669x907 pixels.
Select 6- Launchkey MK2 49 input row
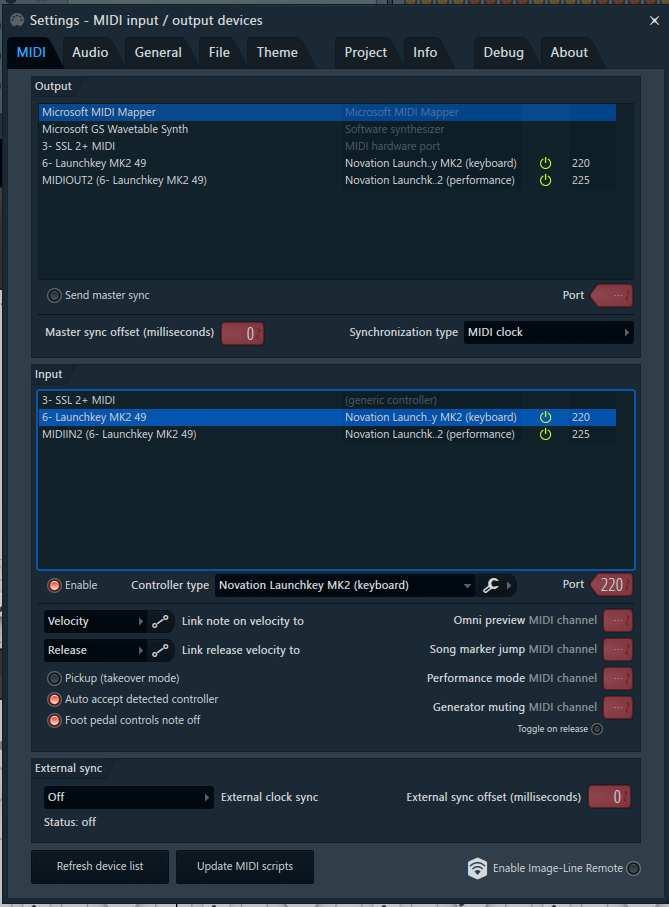(x=327, y=417)
